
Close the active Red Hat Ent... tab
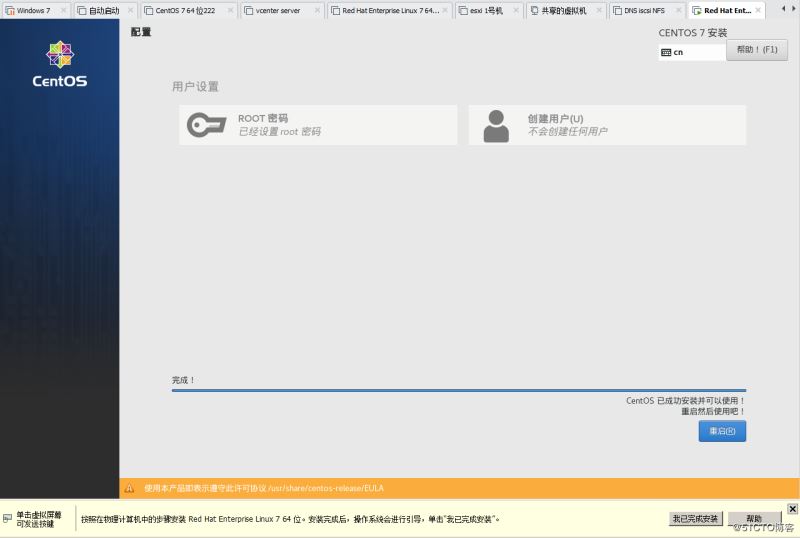[x=758, y=10]
